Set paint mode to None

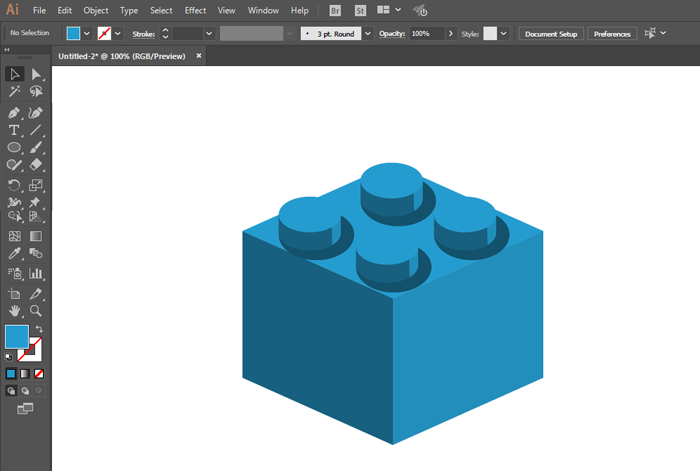click(39, 373)
